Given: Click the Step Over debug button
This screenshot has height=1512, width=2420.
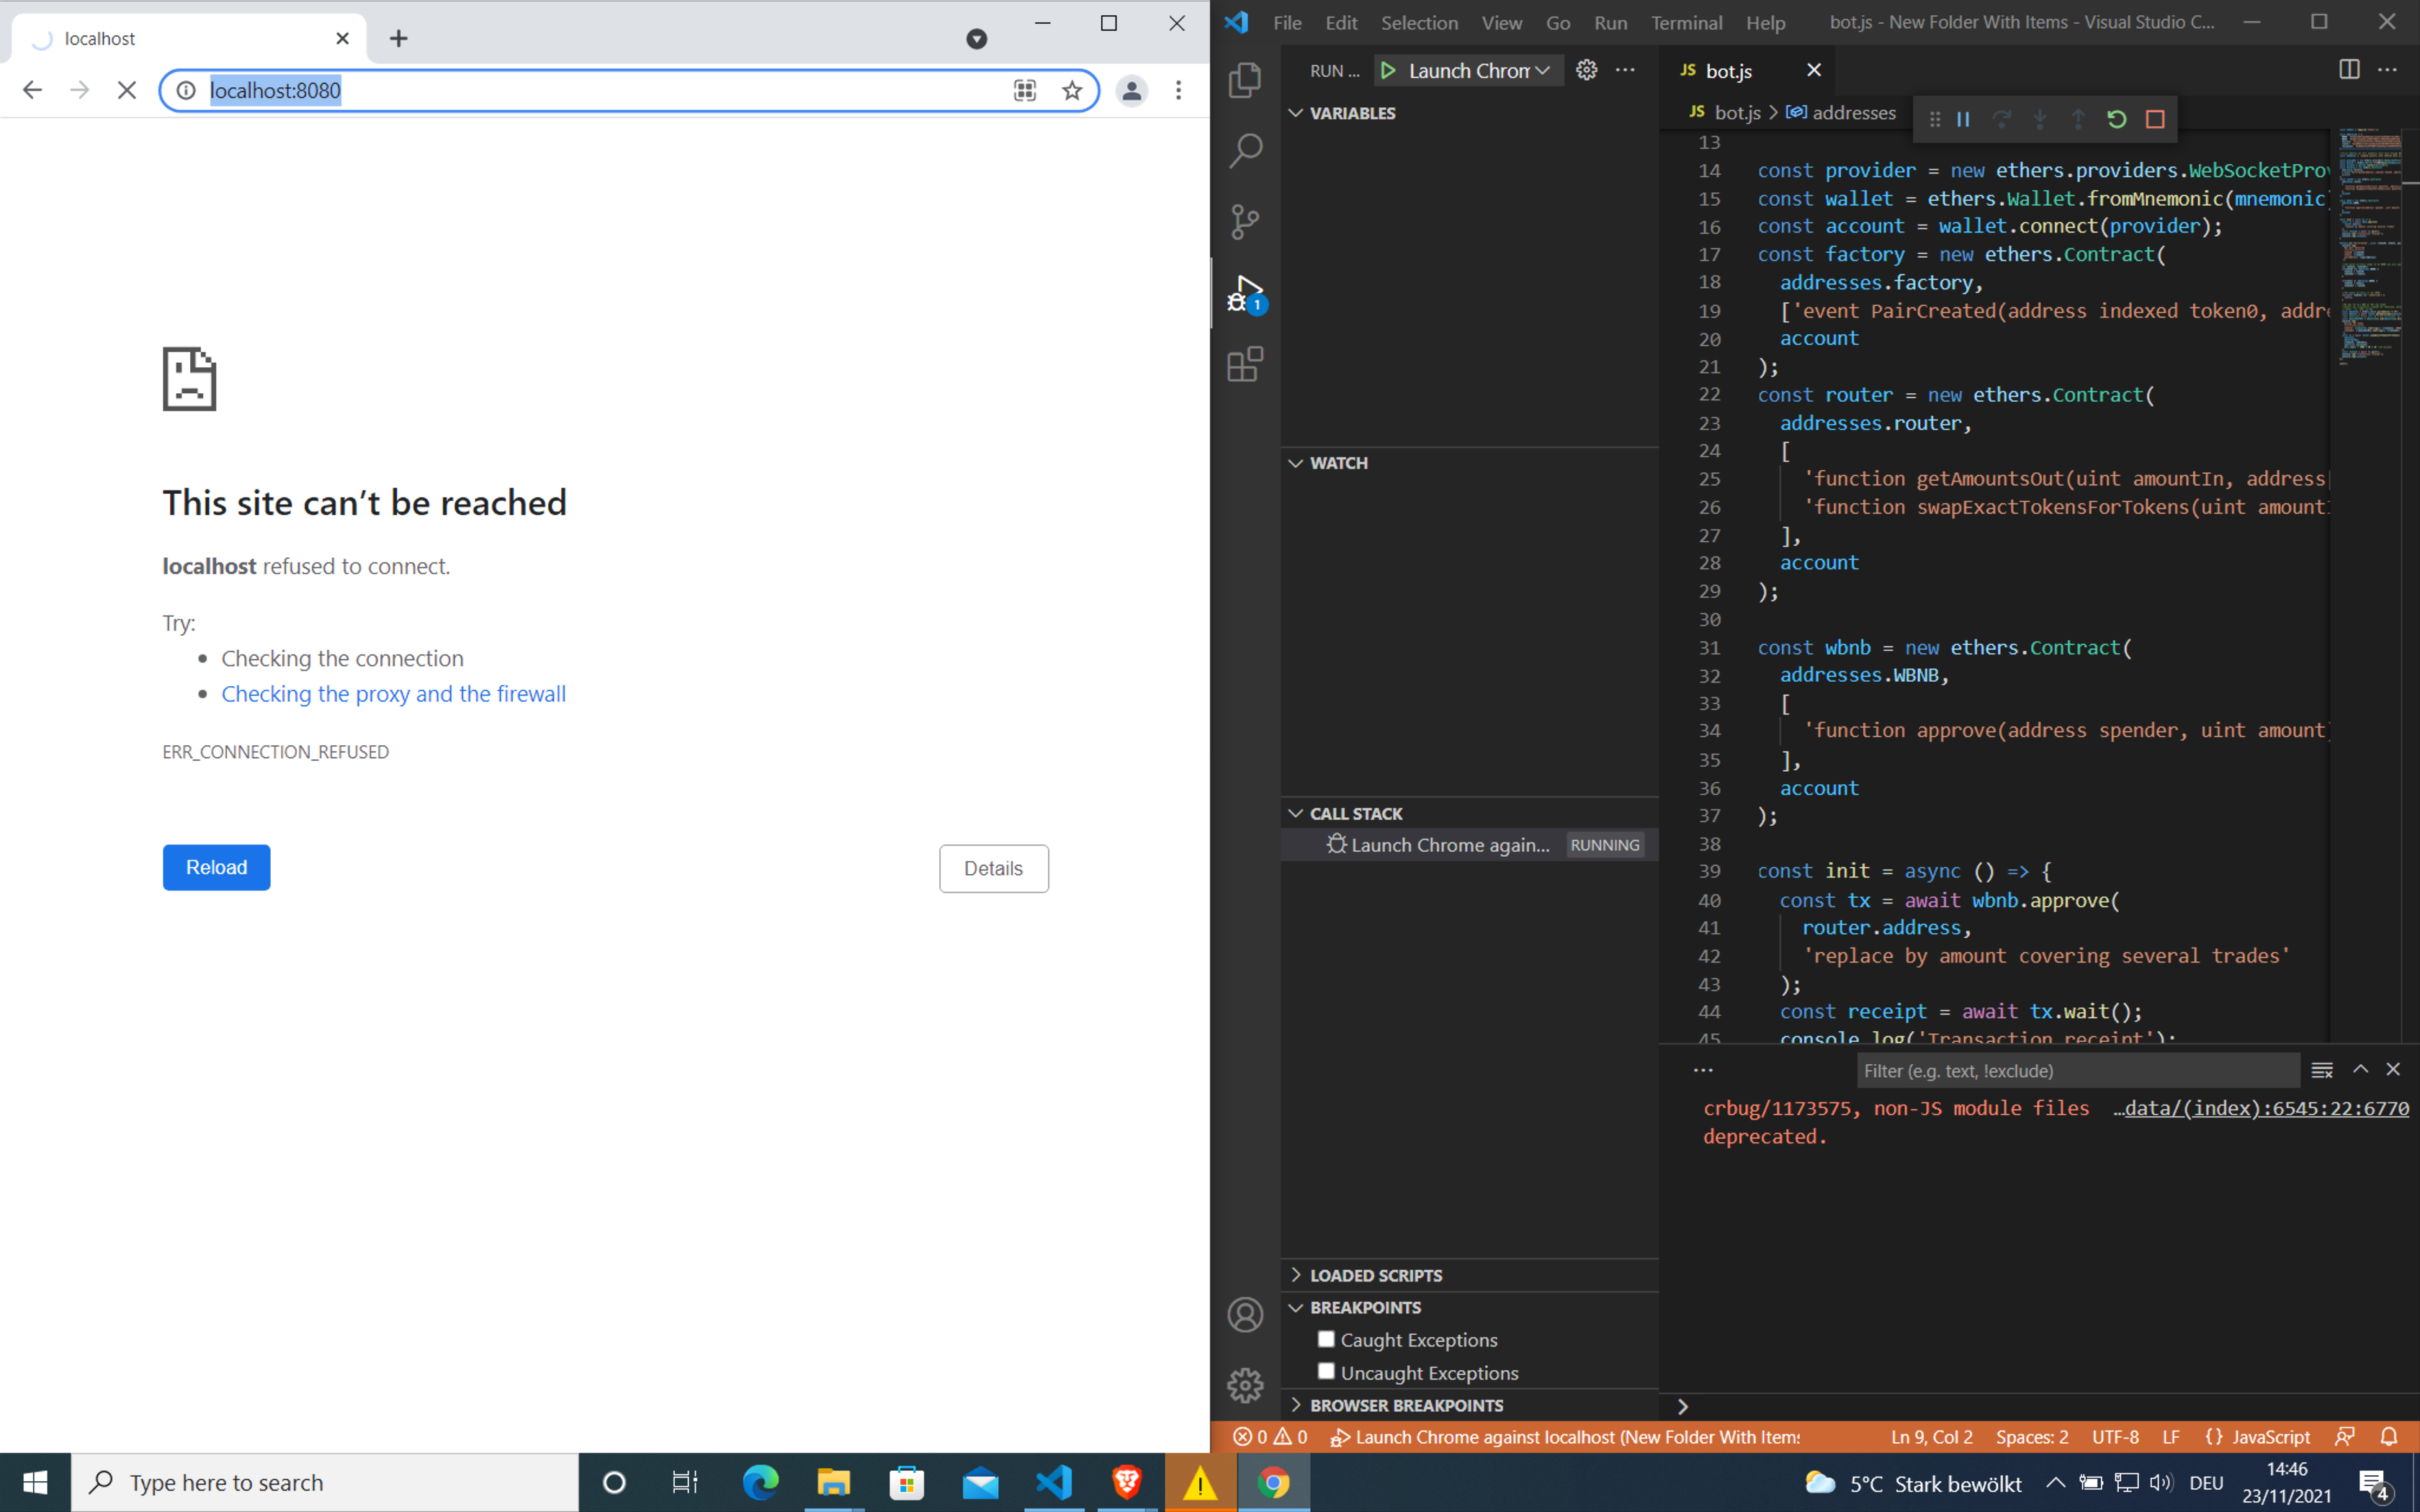Looking at the screenshot, I should click(x=2001, y=119).
